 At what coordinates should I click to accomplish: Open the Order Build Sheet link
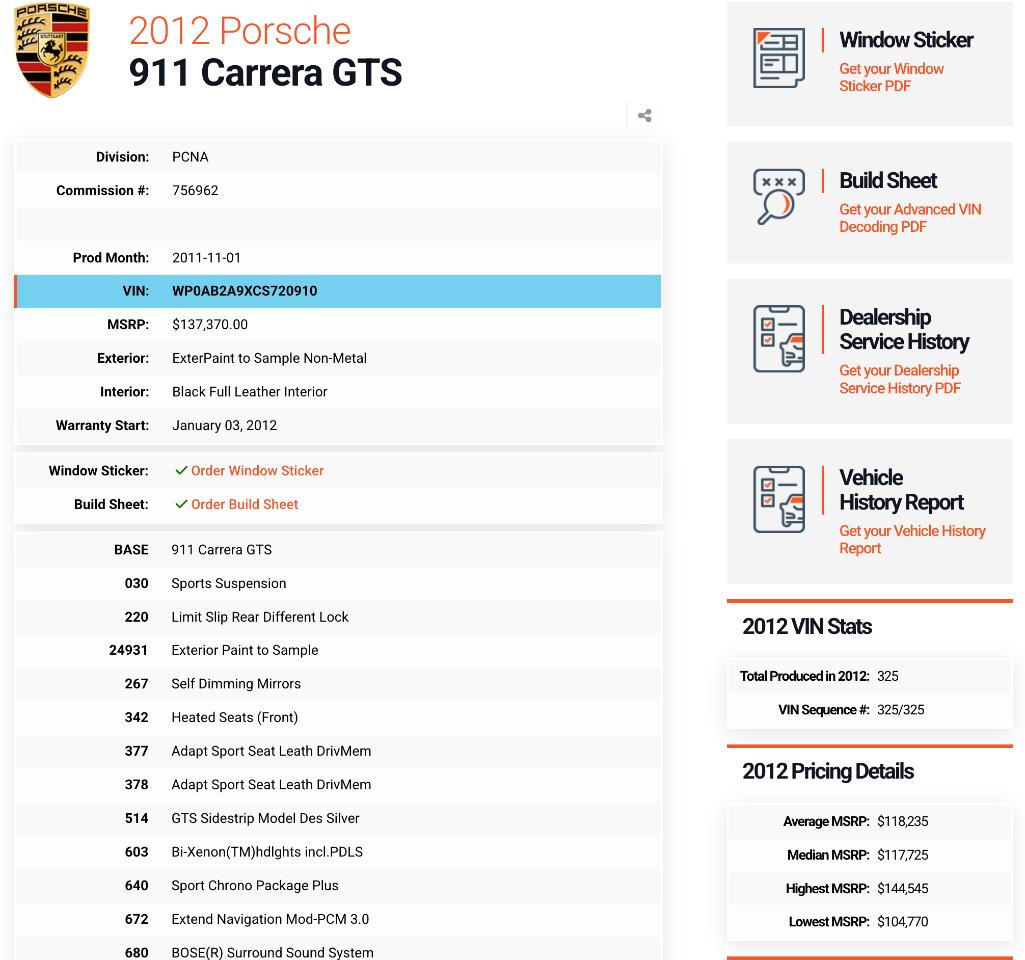[x=244, y=505]
